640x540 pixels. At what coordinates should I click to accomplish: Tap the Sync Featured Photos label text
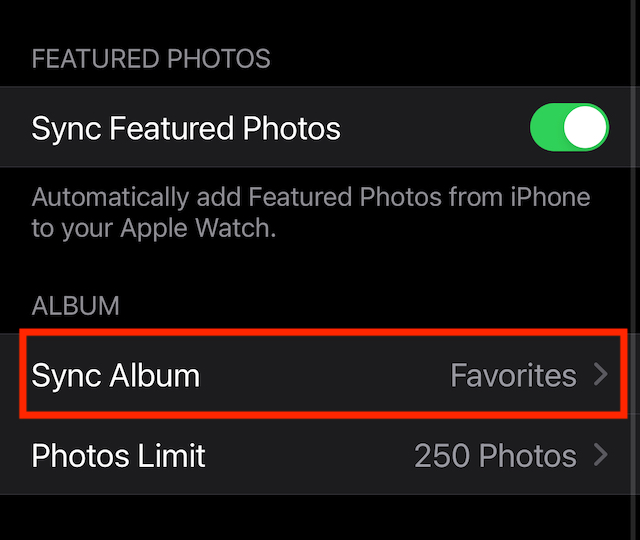(186, 128)
